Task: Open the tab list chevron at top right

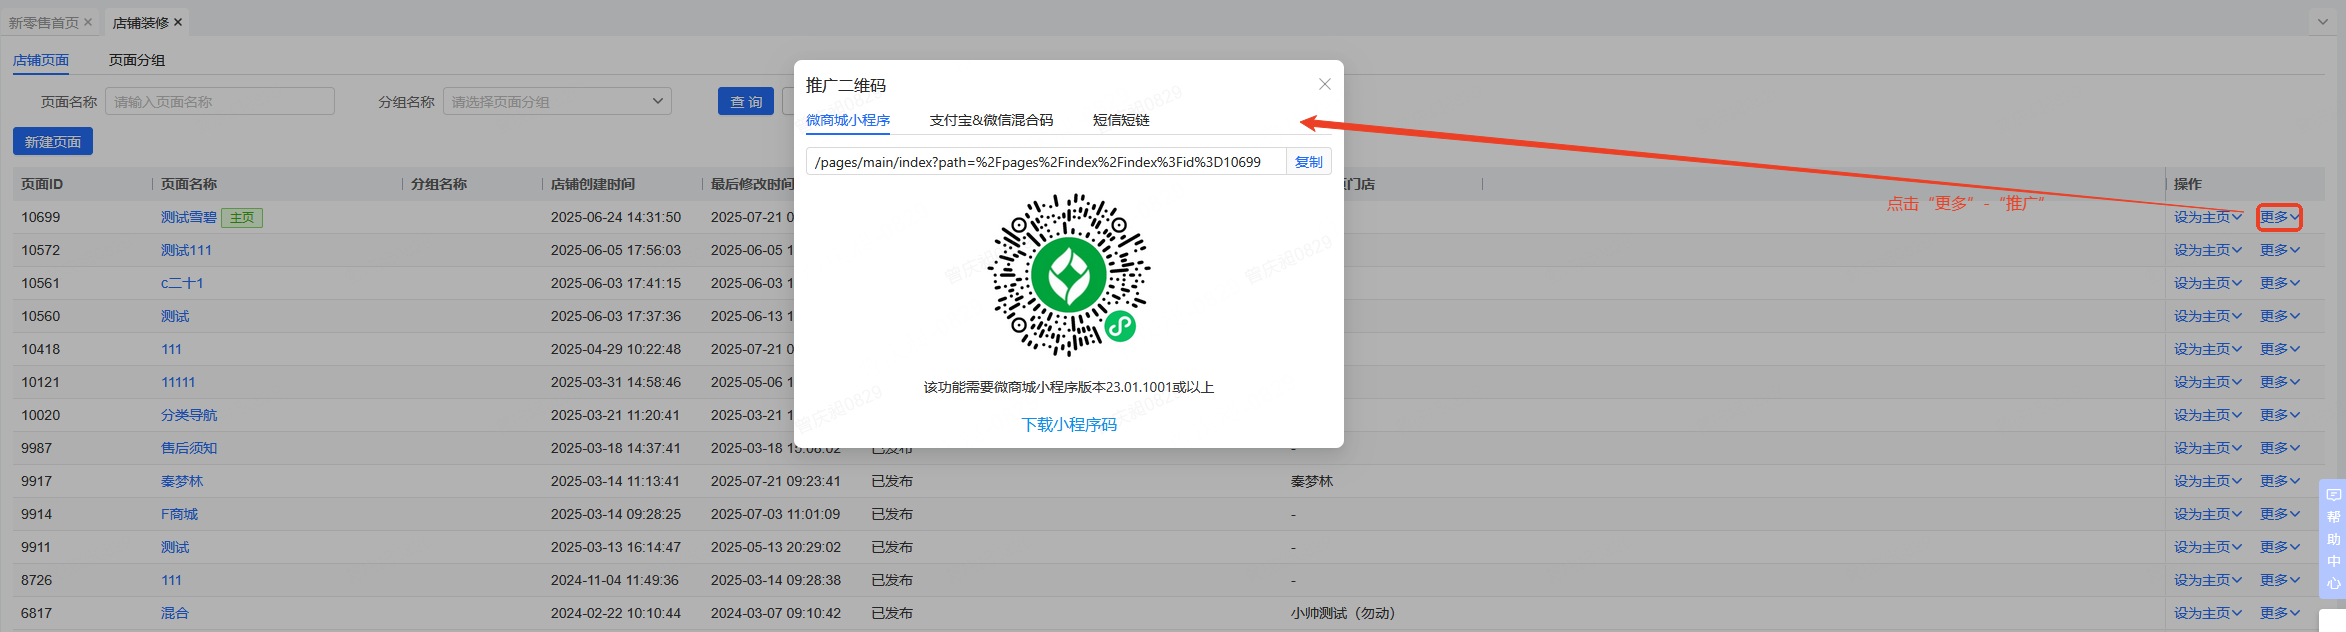Action: 2322,21
